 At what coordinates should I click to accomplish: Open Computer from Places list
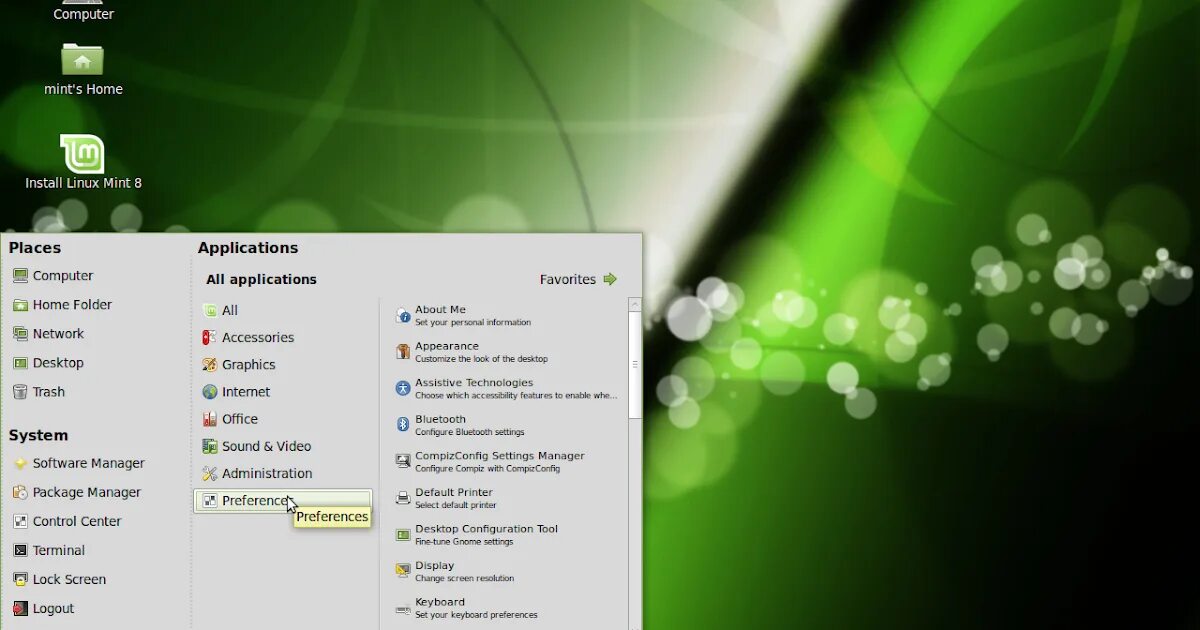tap(63, 276)
